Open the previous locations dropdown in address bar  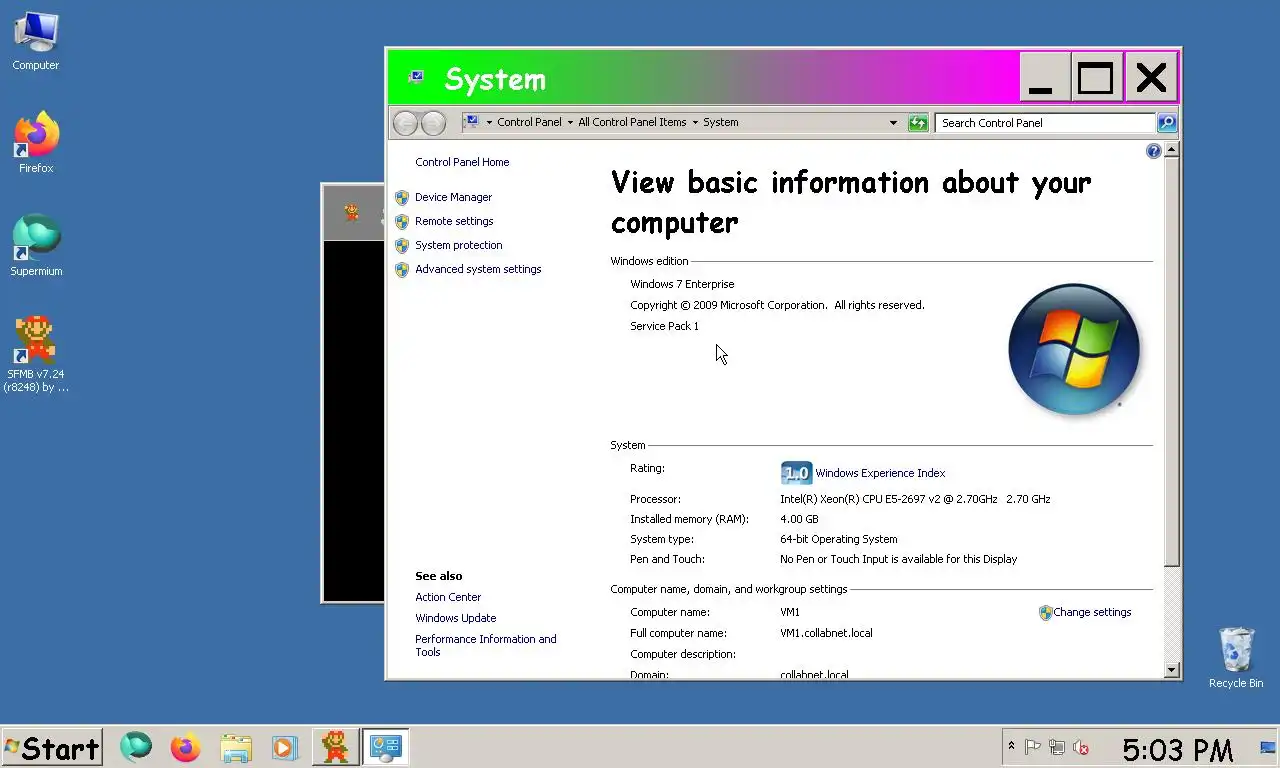point(893,123)
